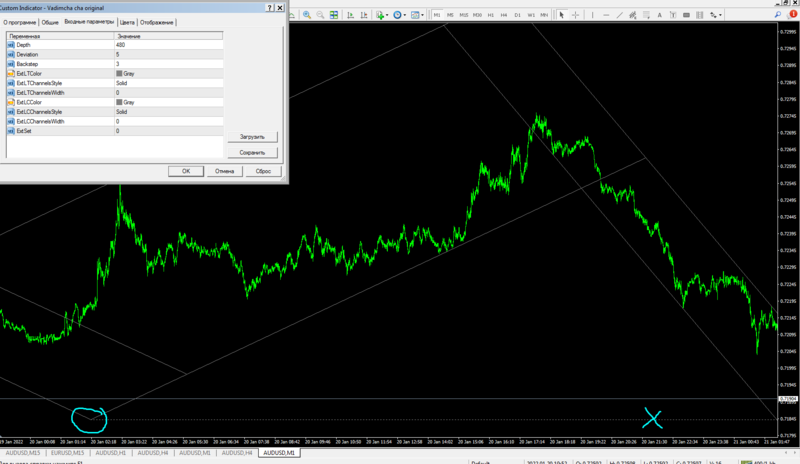Click the Сохранить save button

pos(252,153)
